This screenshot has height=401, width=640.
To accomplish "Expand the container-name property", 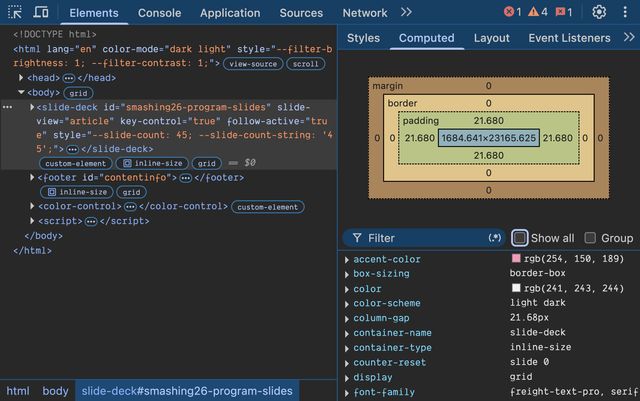I will tap(347, 334).
